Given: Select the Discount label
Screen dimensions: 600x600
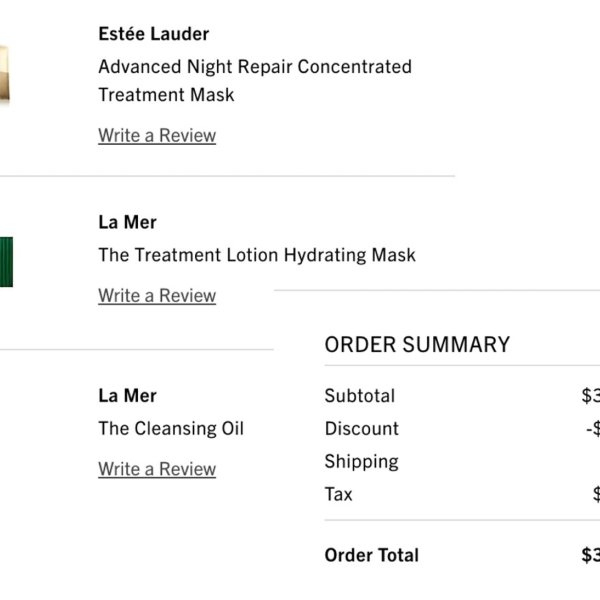Looking at the screenshot, I should 362,429.
